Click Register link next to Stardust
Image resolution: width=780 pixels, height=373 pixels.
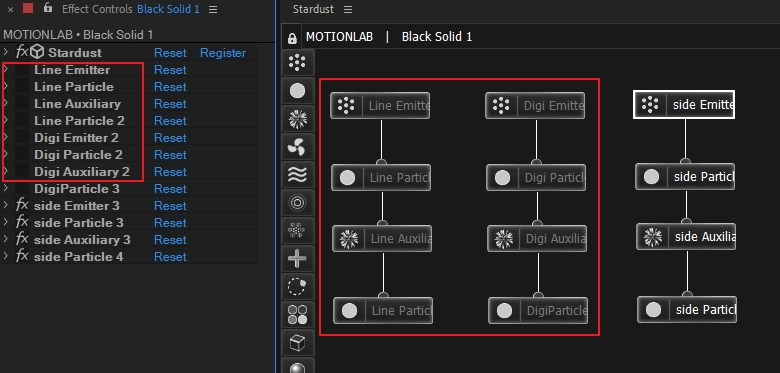223,53
